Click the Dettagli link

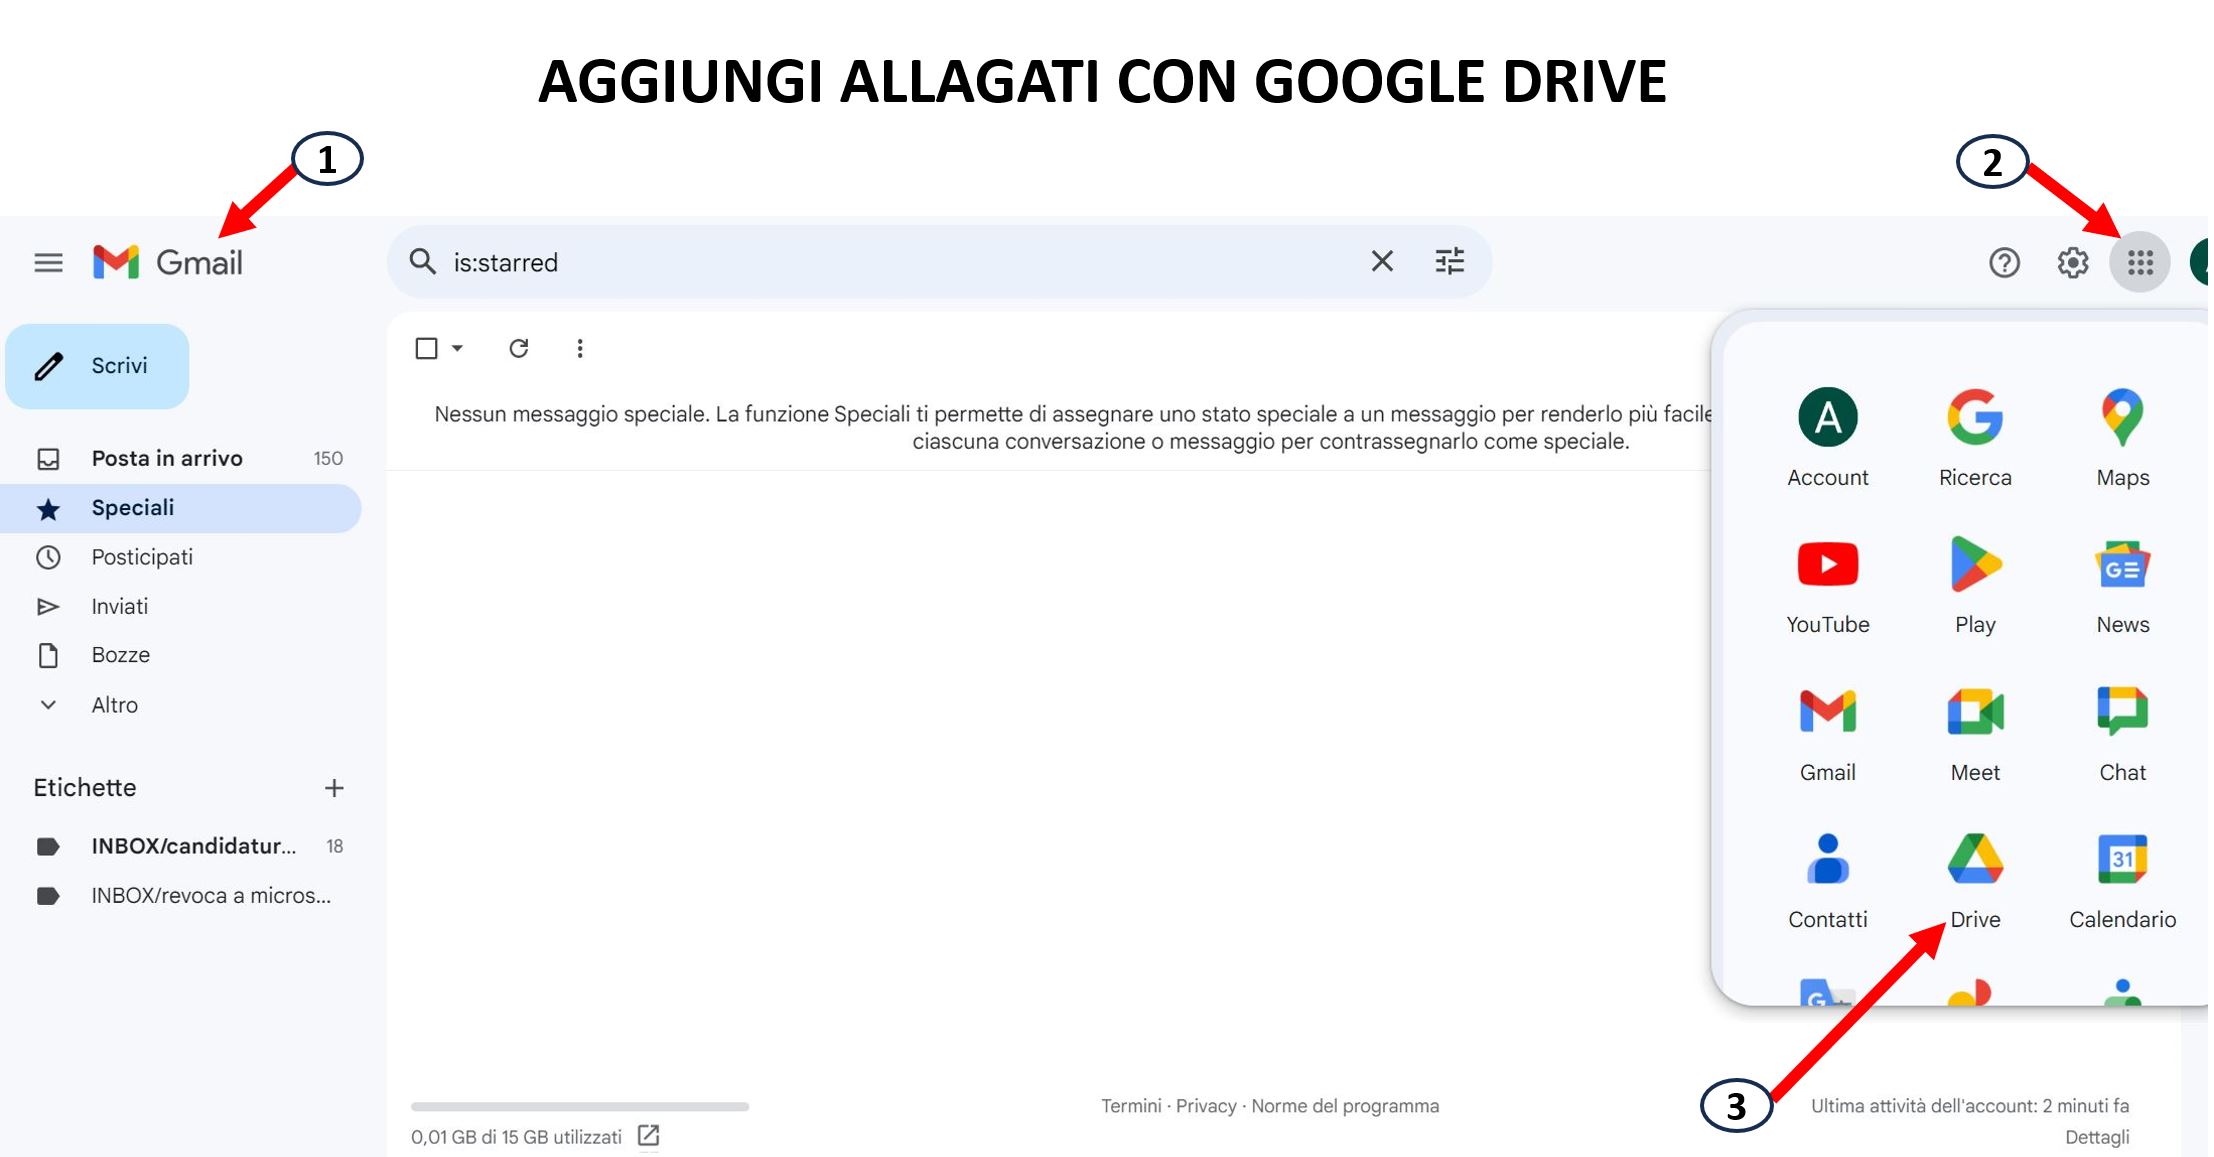[x=2097, y=1137]
